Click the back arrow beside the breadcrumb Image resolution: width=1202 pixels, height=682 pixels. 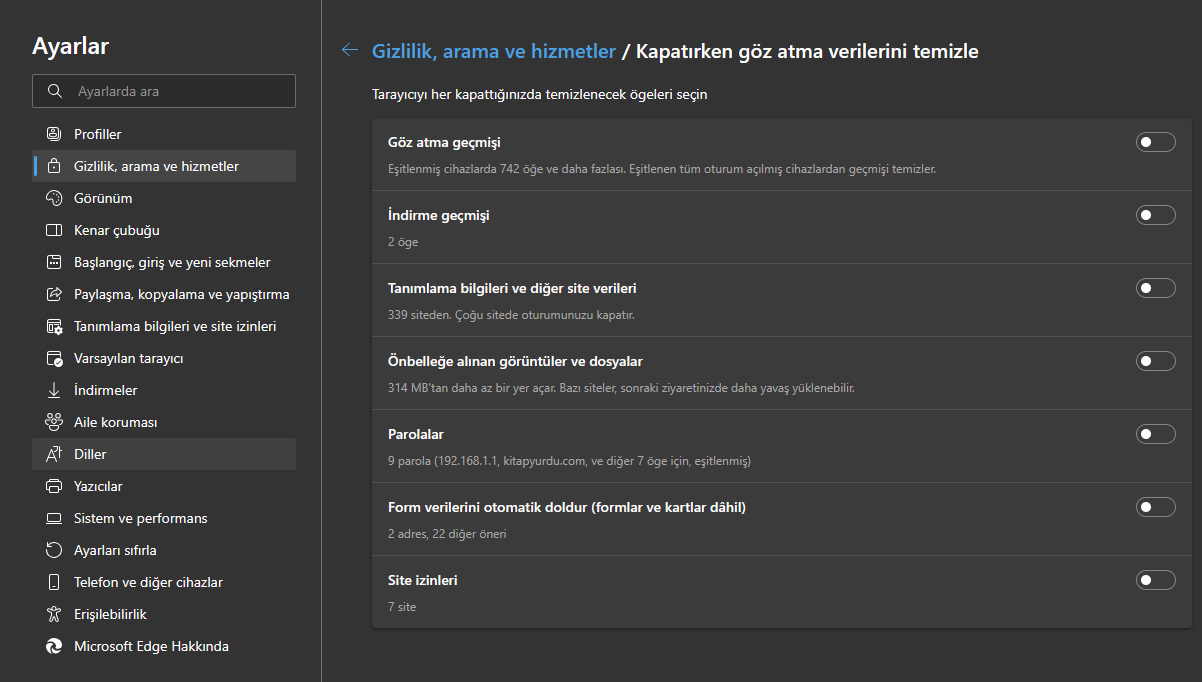click(x=349, y=50)
